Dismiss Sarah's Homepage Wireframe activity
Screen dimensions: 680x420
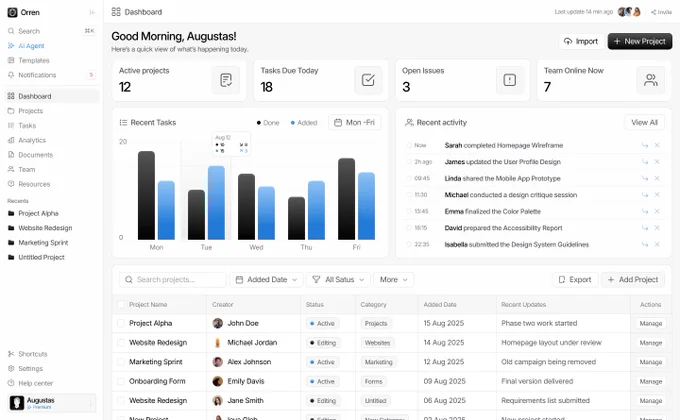(657, 145)
